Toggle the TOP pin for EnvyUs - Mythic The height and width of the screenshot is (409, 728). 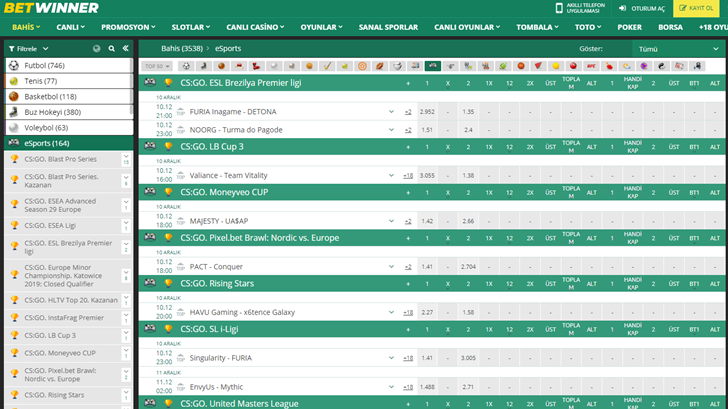(x=181, y=387)
